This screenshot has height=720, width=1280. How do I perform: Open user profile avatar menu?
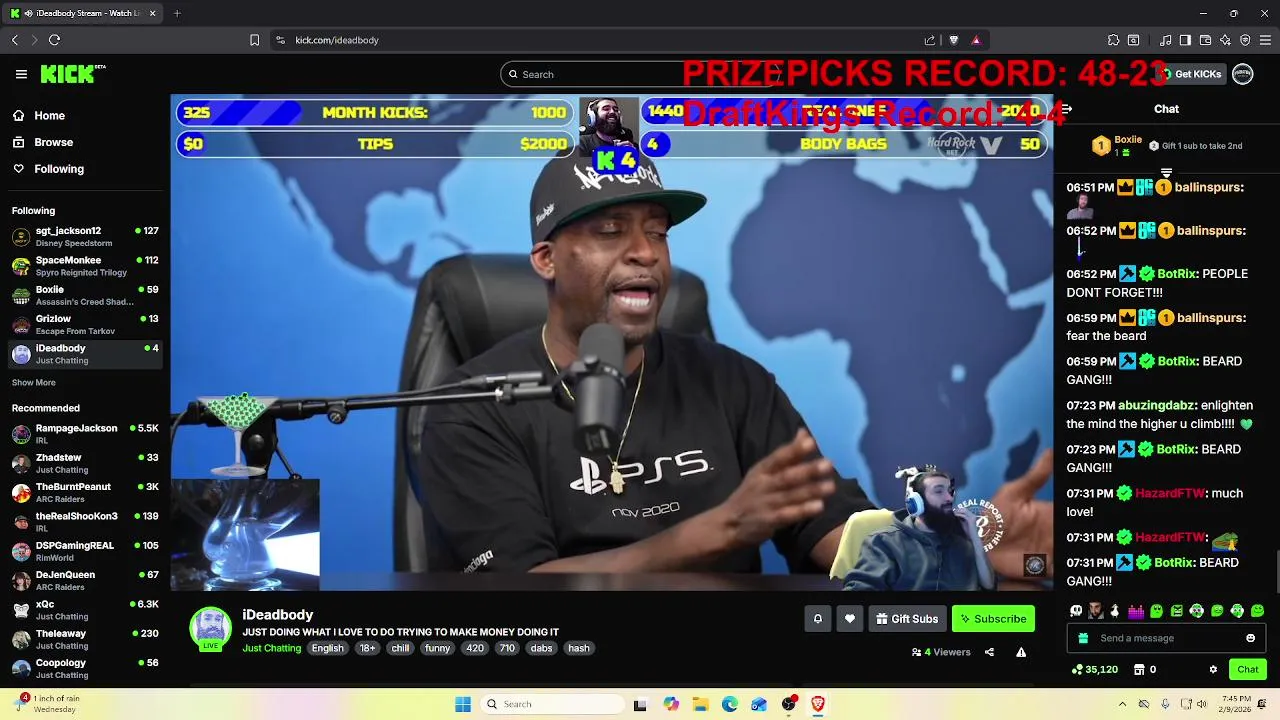click(x=1243, y=74)
